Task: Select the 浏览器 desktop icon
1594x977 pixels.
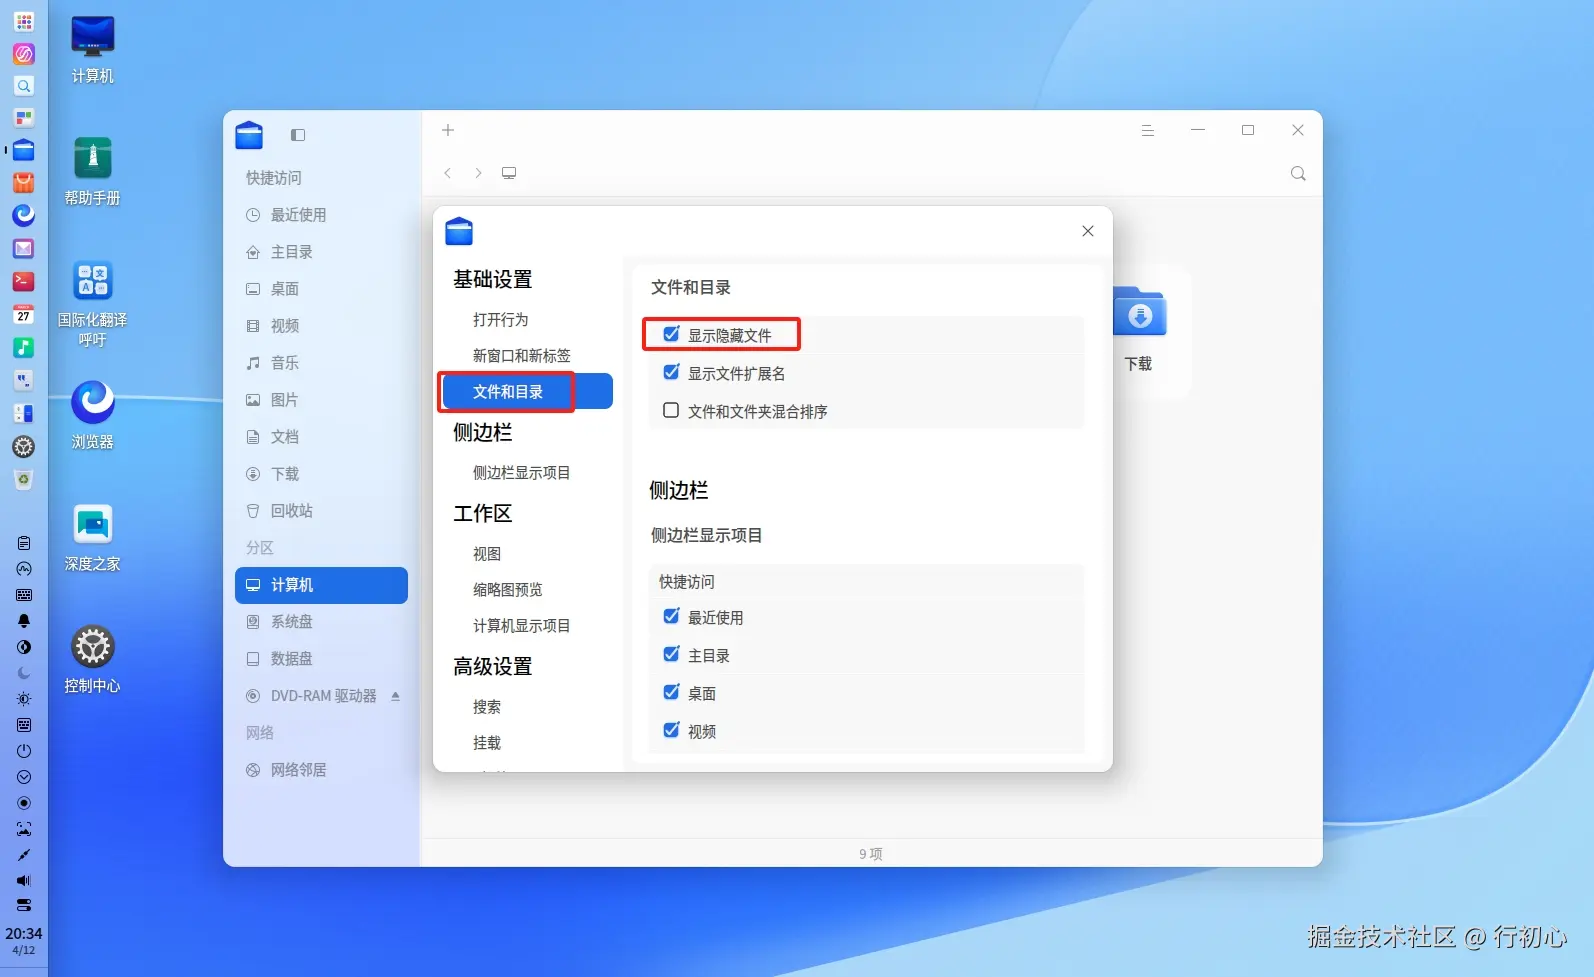Action: 93,416
